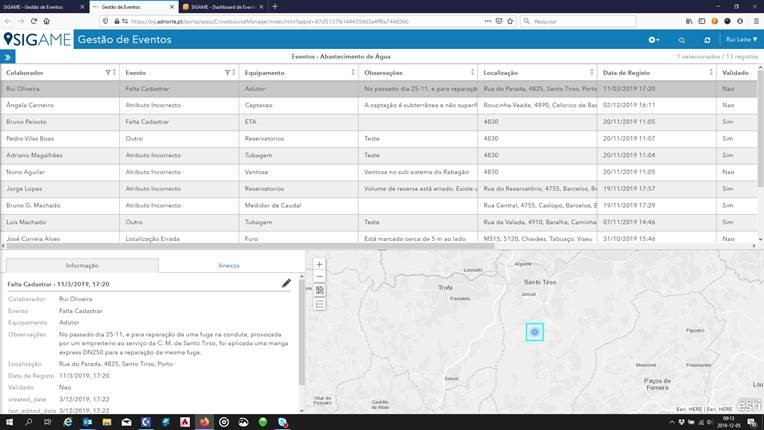Image resolution: width=764 pixels, height=430 pixels.
Task: Expand the left side panel arrow
Action: pyautogui.click(x=9, y=57)
